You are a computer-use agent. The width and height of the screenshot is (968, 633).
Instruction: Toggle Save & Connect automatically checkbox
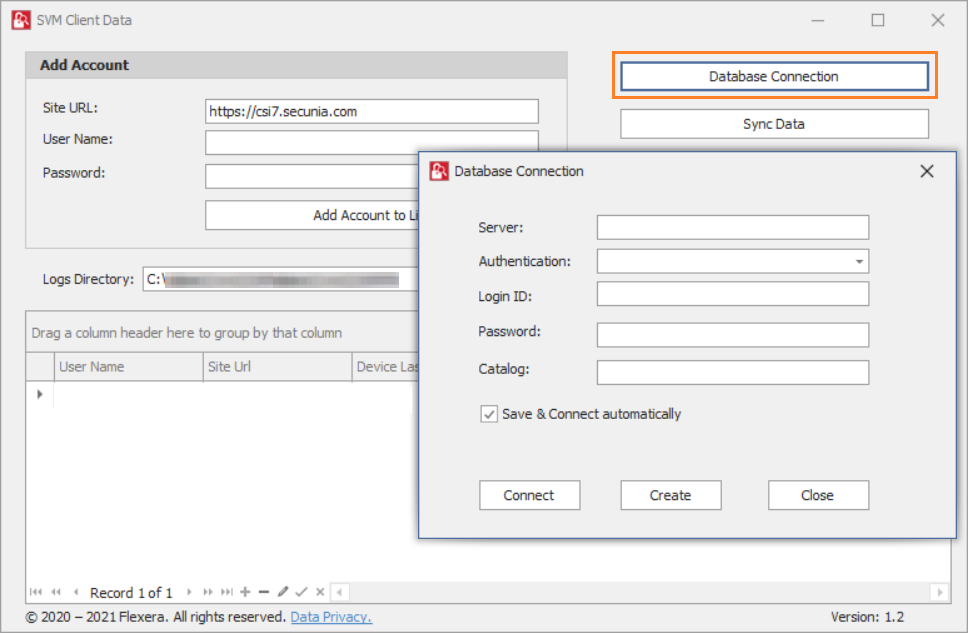[489, 414]
